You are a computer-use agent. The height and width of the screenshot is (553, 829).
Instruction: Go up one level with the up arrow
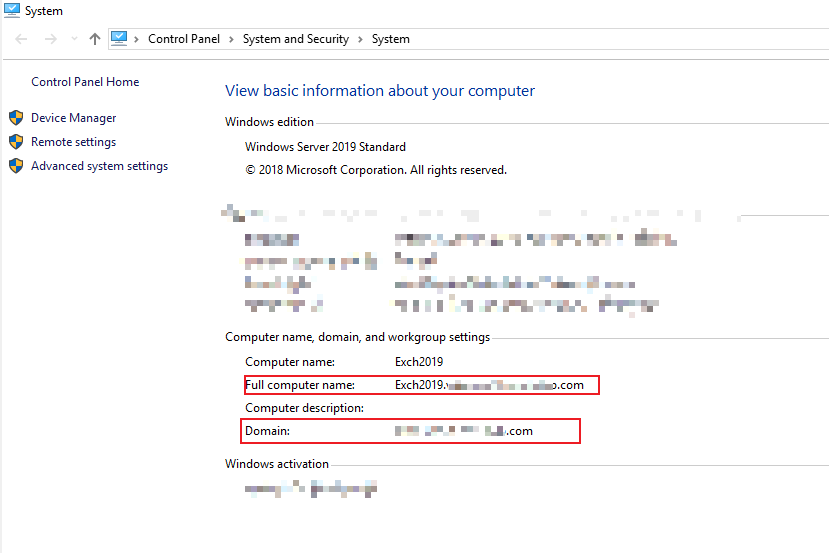coord(95,39)
